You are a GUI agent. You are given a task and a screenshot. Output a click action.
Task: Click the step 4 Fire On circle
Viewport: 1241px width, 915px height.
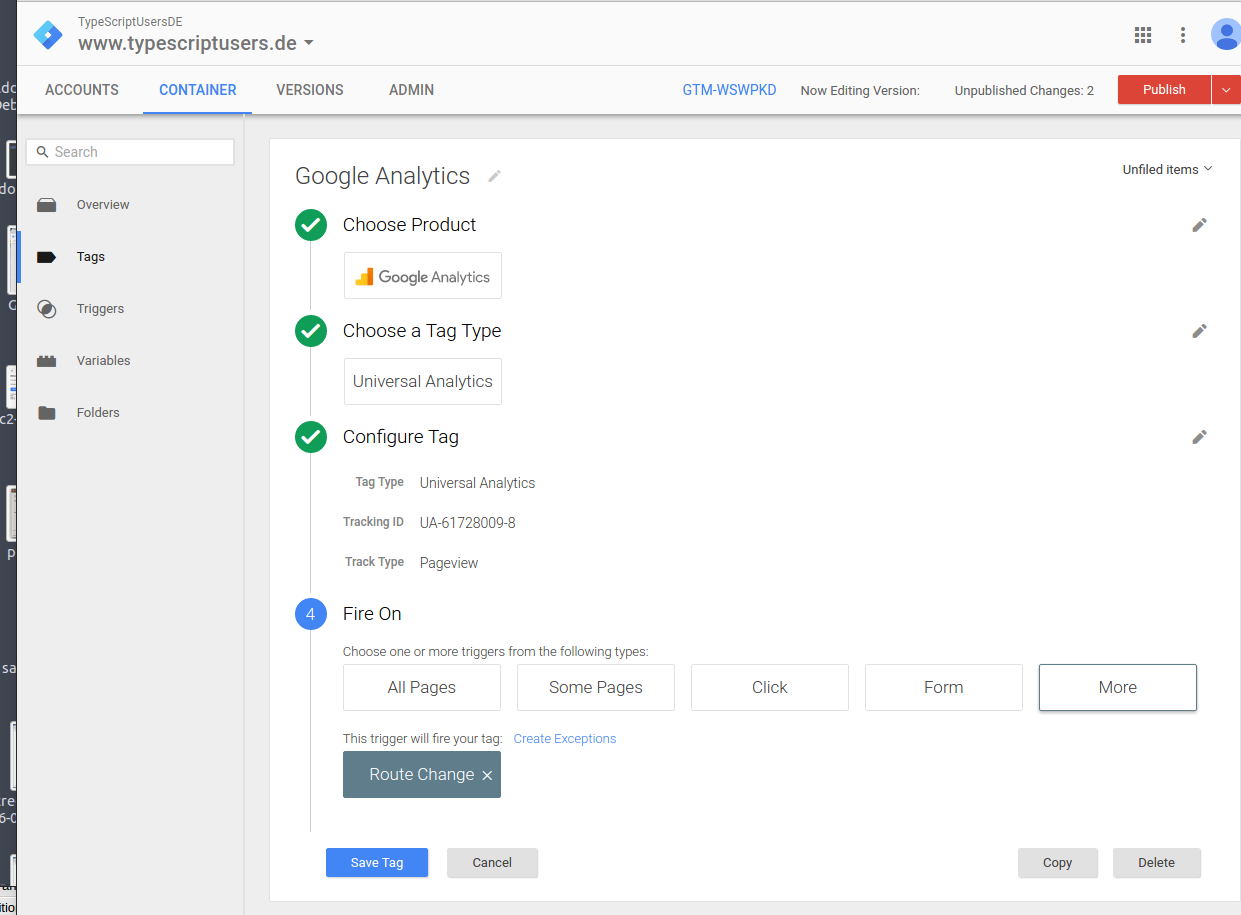311,614
